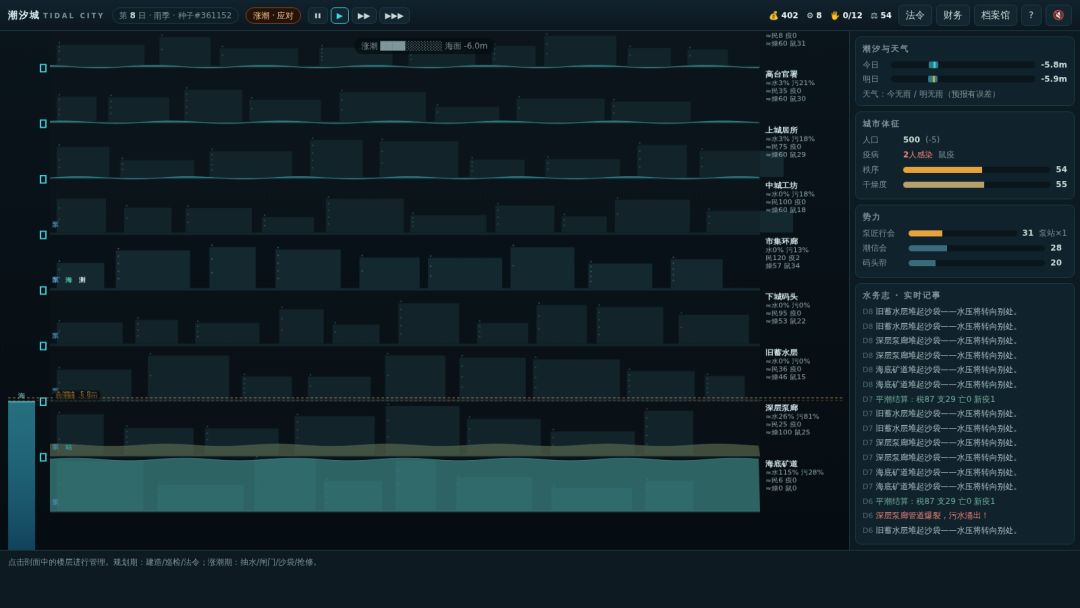1080x608 pixels.
Task: Select normal play speed button
Action: [340, 15]
